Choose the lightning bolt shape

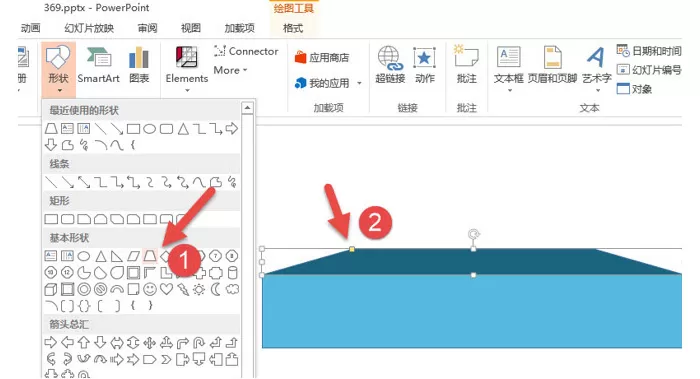(183, 289)
